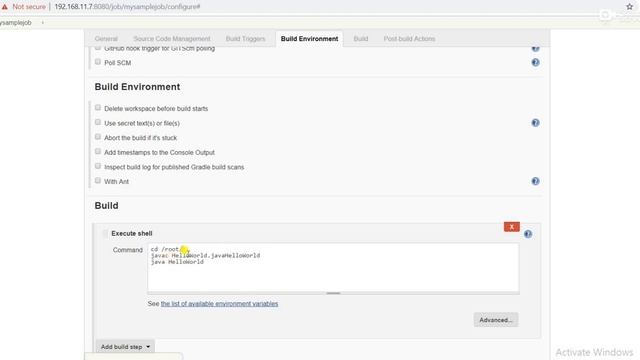Image resolution: width=640 pixels, height=360 pixels.
Task: Open help for With Ant option
Action: click(x=535, y=181)
